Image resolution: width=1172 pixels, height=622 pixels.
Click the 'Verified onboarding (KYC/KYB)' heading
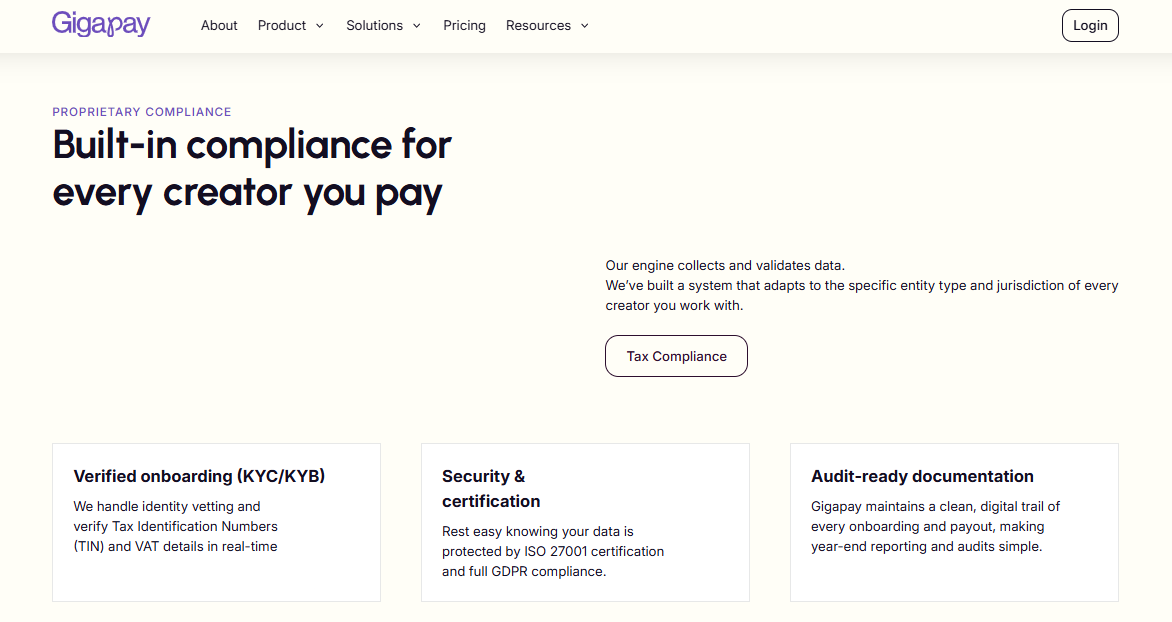pyautogui.click(x=200, y=476)
